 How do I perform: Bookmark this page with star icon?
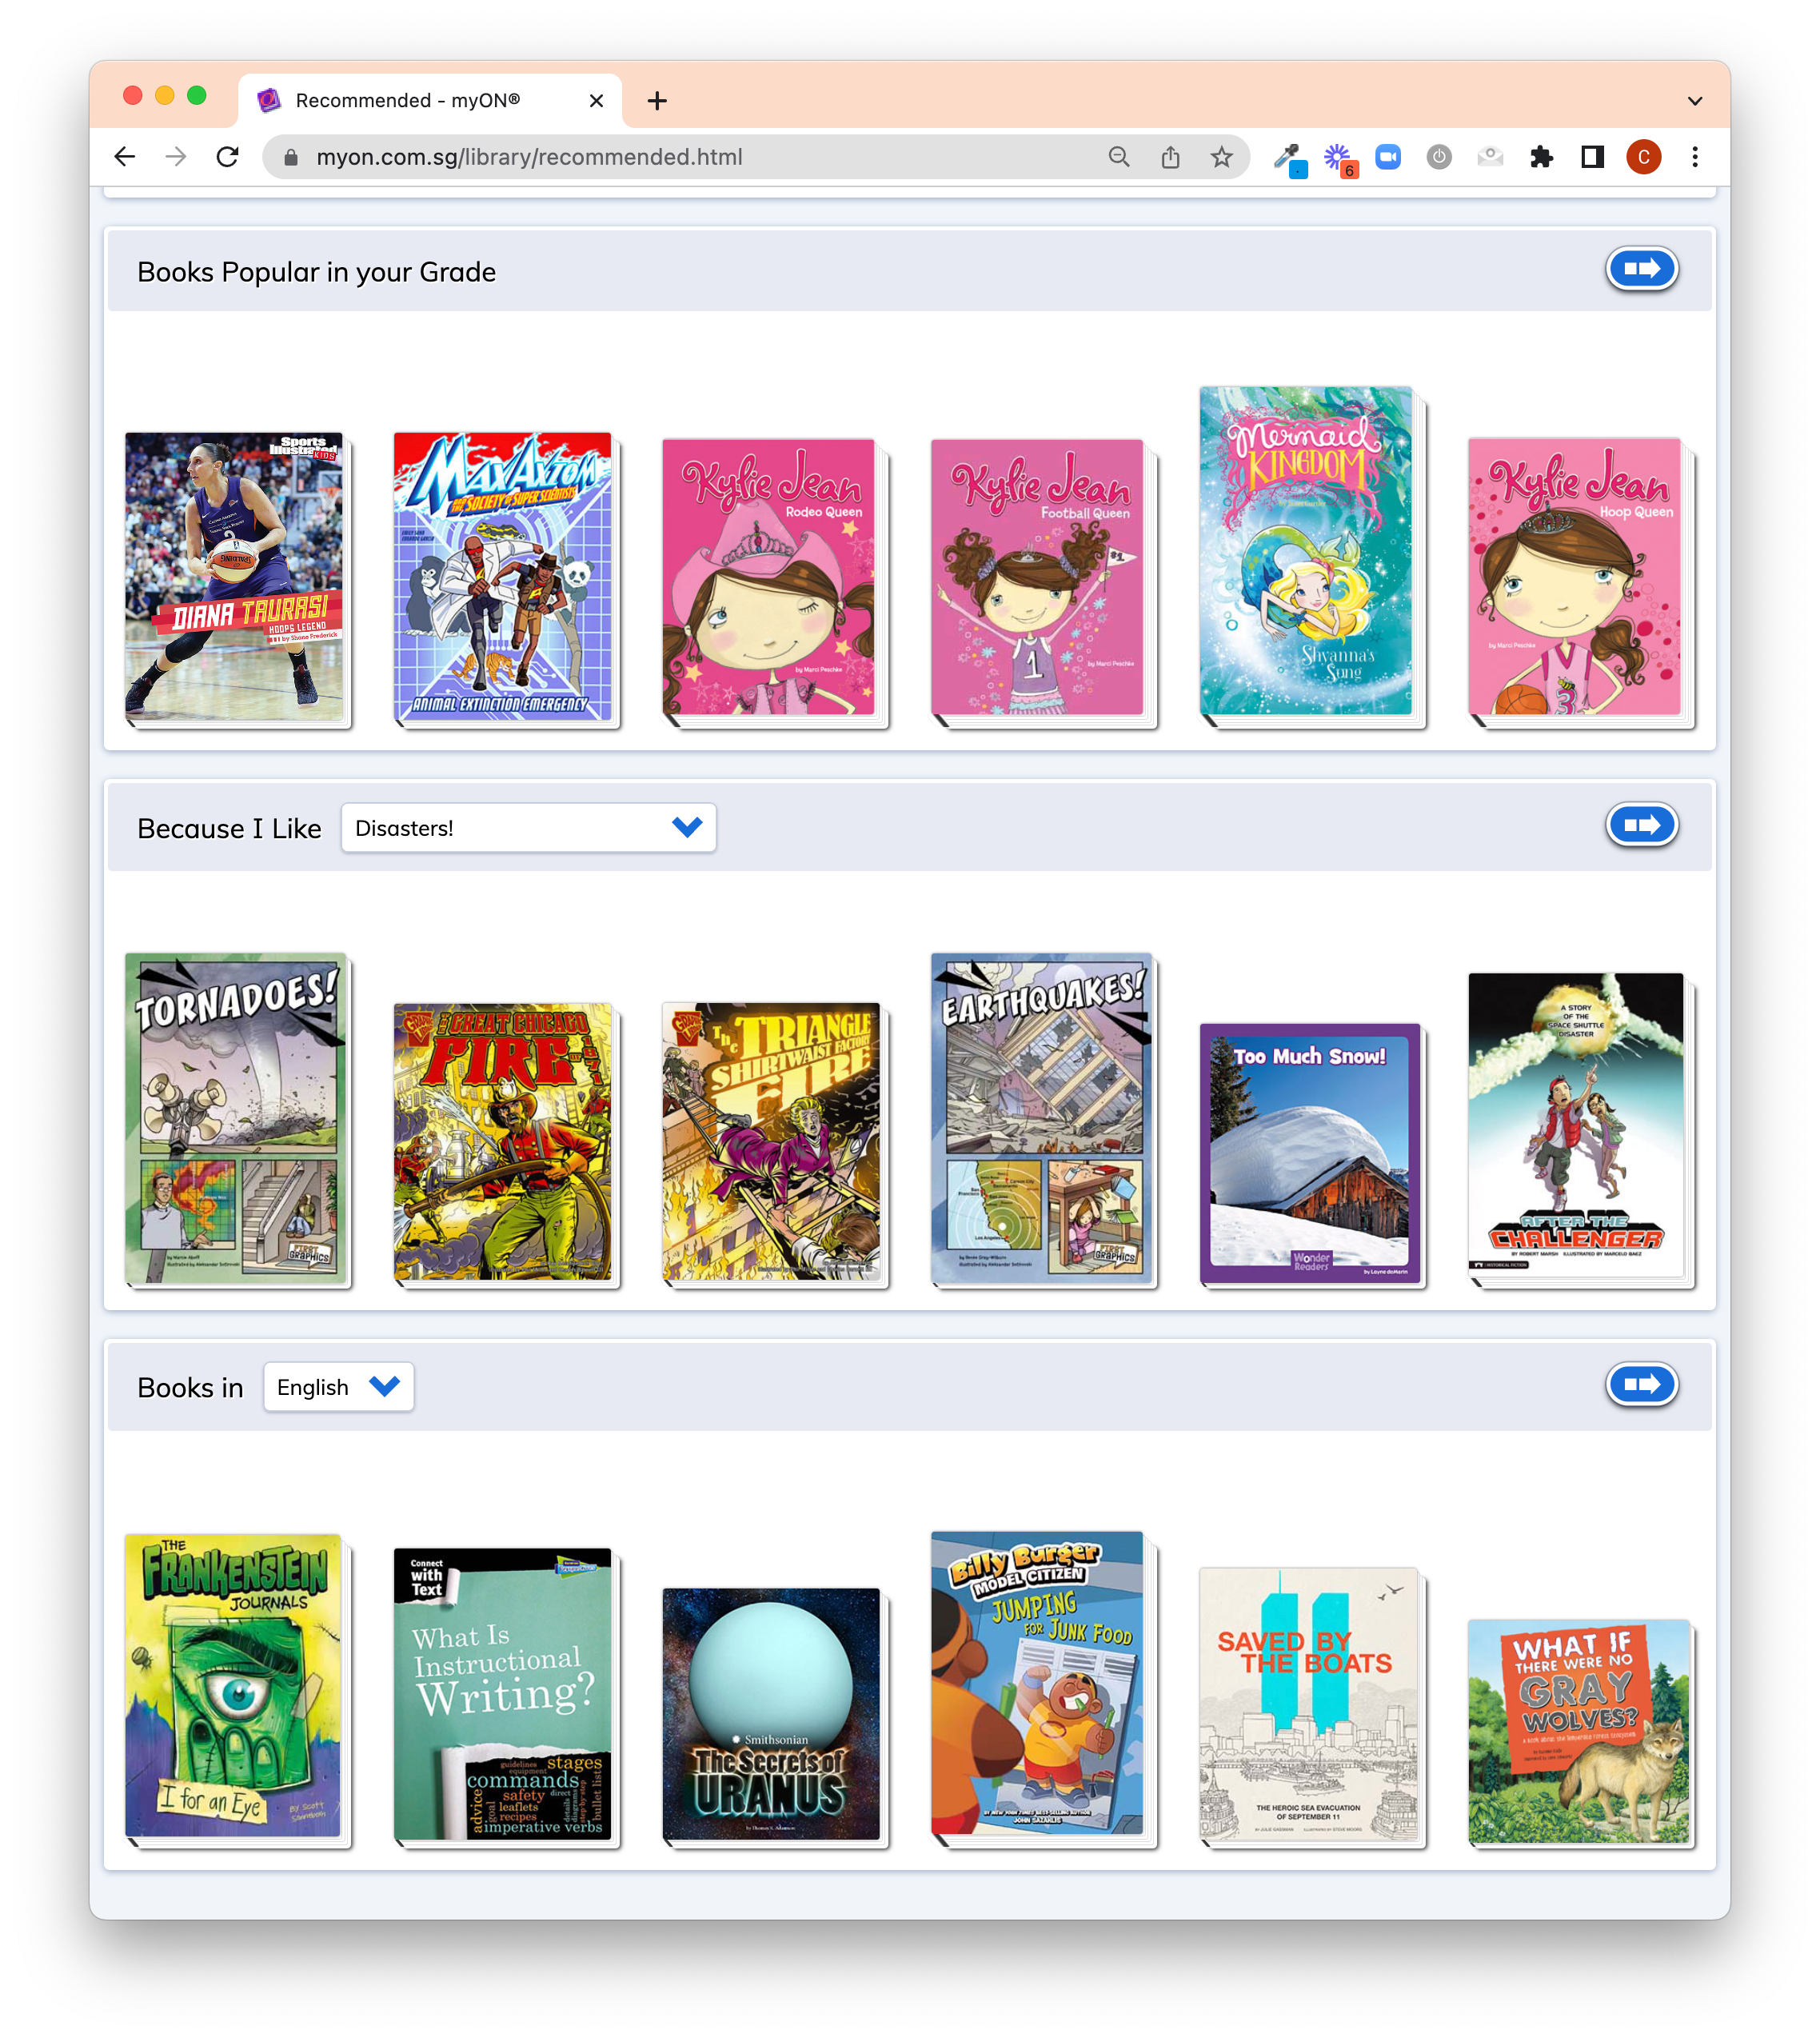pyautogui.click(x=1221, y=157)
